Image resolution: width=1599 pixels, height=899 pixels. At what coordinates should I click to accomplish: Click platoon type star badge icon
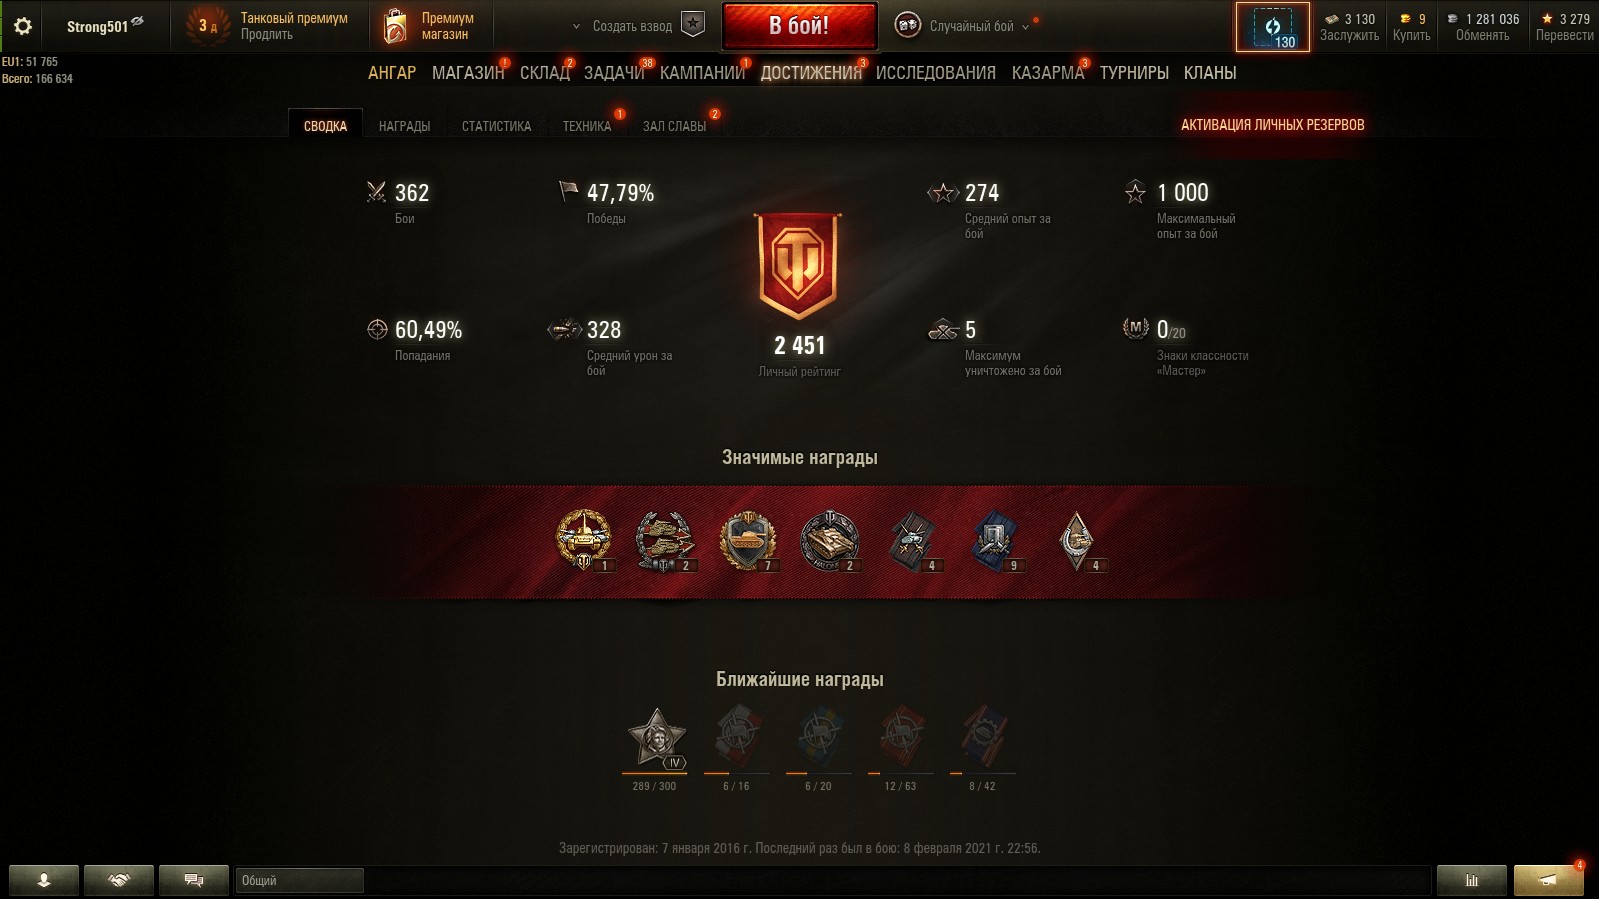tap(693, 25)
